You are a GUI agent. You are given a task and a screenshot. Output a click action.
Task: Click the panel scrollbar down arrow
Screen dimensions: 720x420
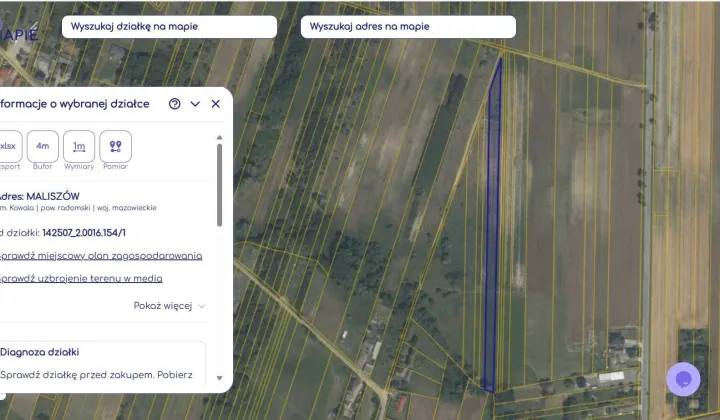219,378
